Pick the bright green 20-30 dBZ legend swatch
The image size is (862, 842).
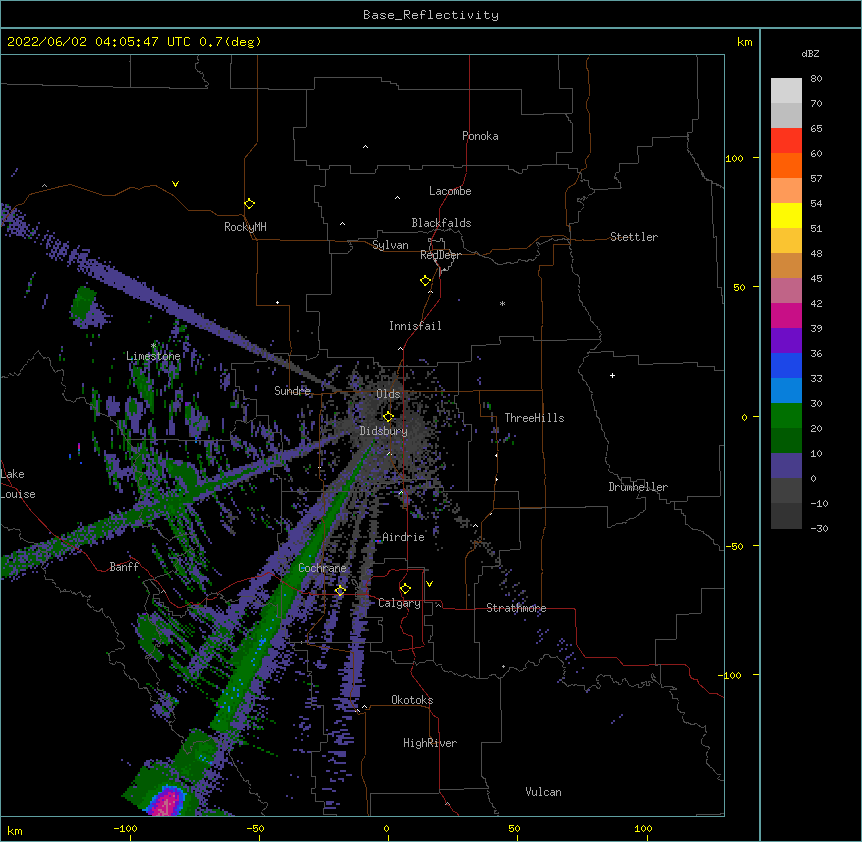[x=786, y=416]
